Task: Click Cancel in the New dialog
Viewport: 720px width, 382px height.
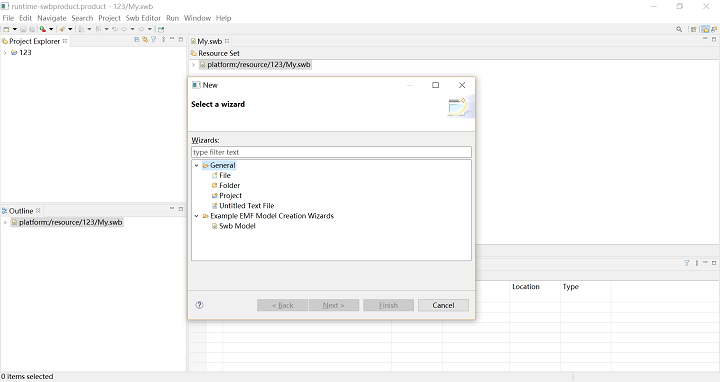Action: pos(443,305)
